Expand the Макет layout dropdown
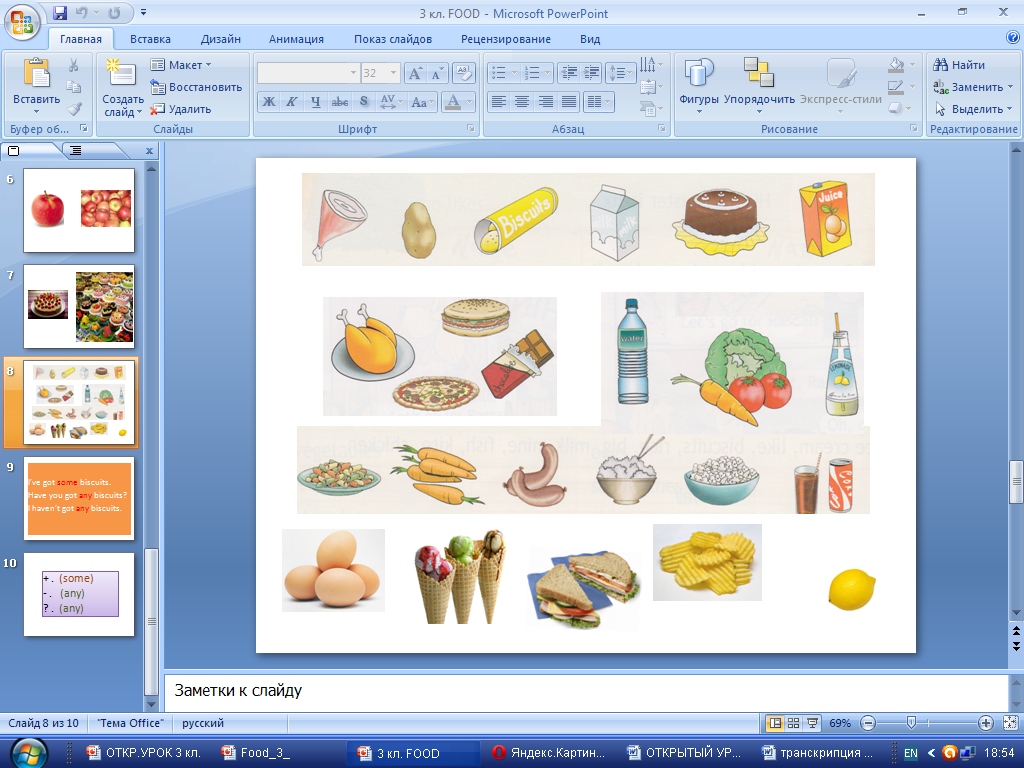1024x768 pixels. [x=181, y=65]
